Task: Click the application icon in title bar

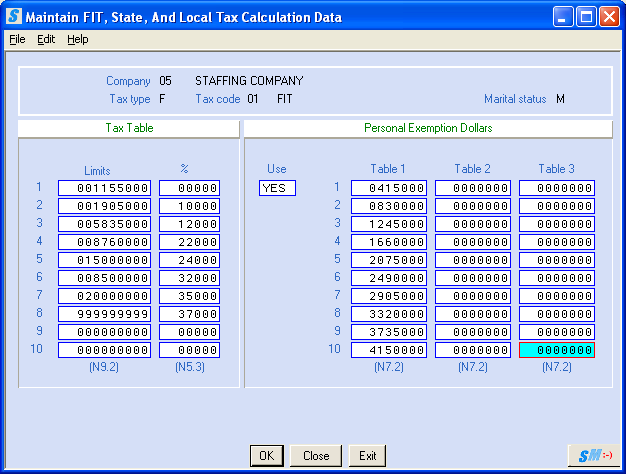Action: pyautogui.click(x=14, y=17)
